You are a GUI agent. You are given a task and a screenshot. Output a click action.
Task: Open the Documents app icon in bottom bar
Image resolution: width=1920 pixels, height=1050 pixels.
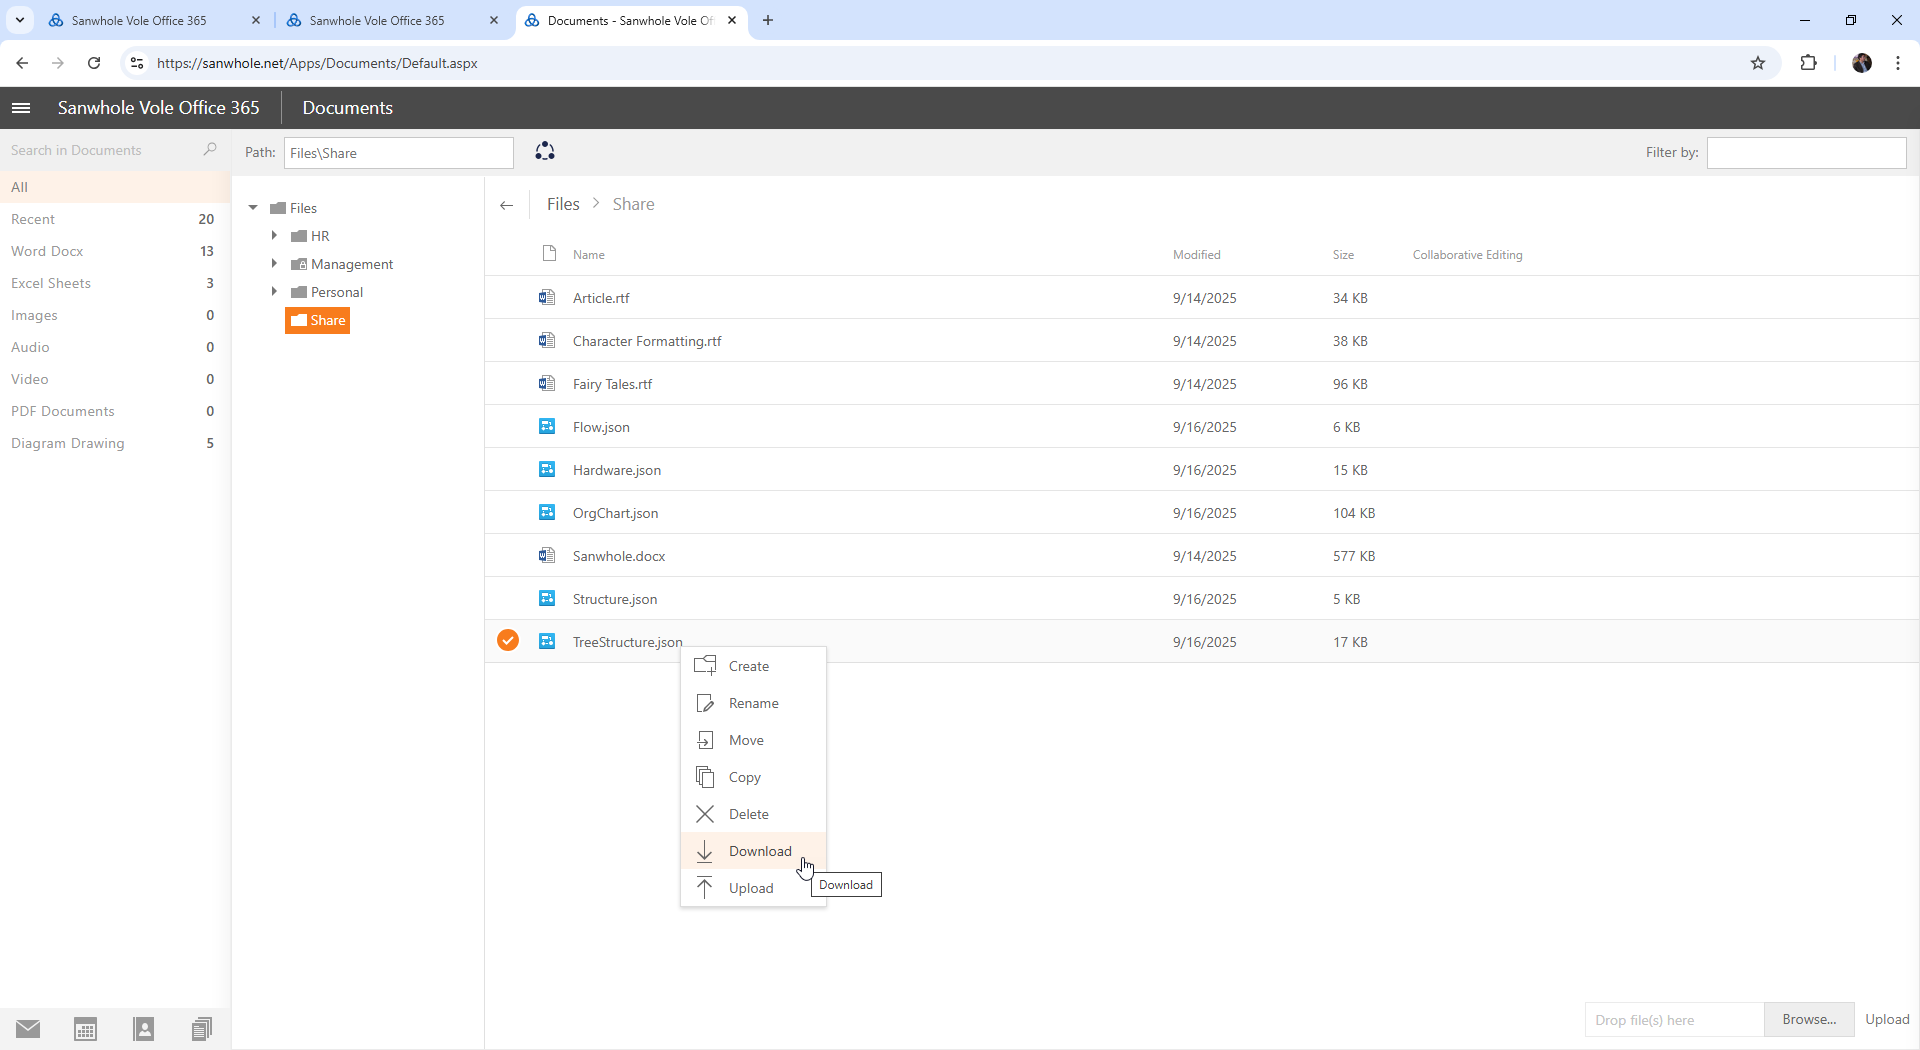tap(202, 1029)
